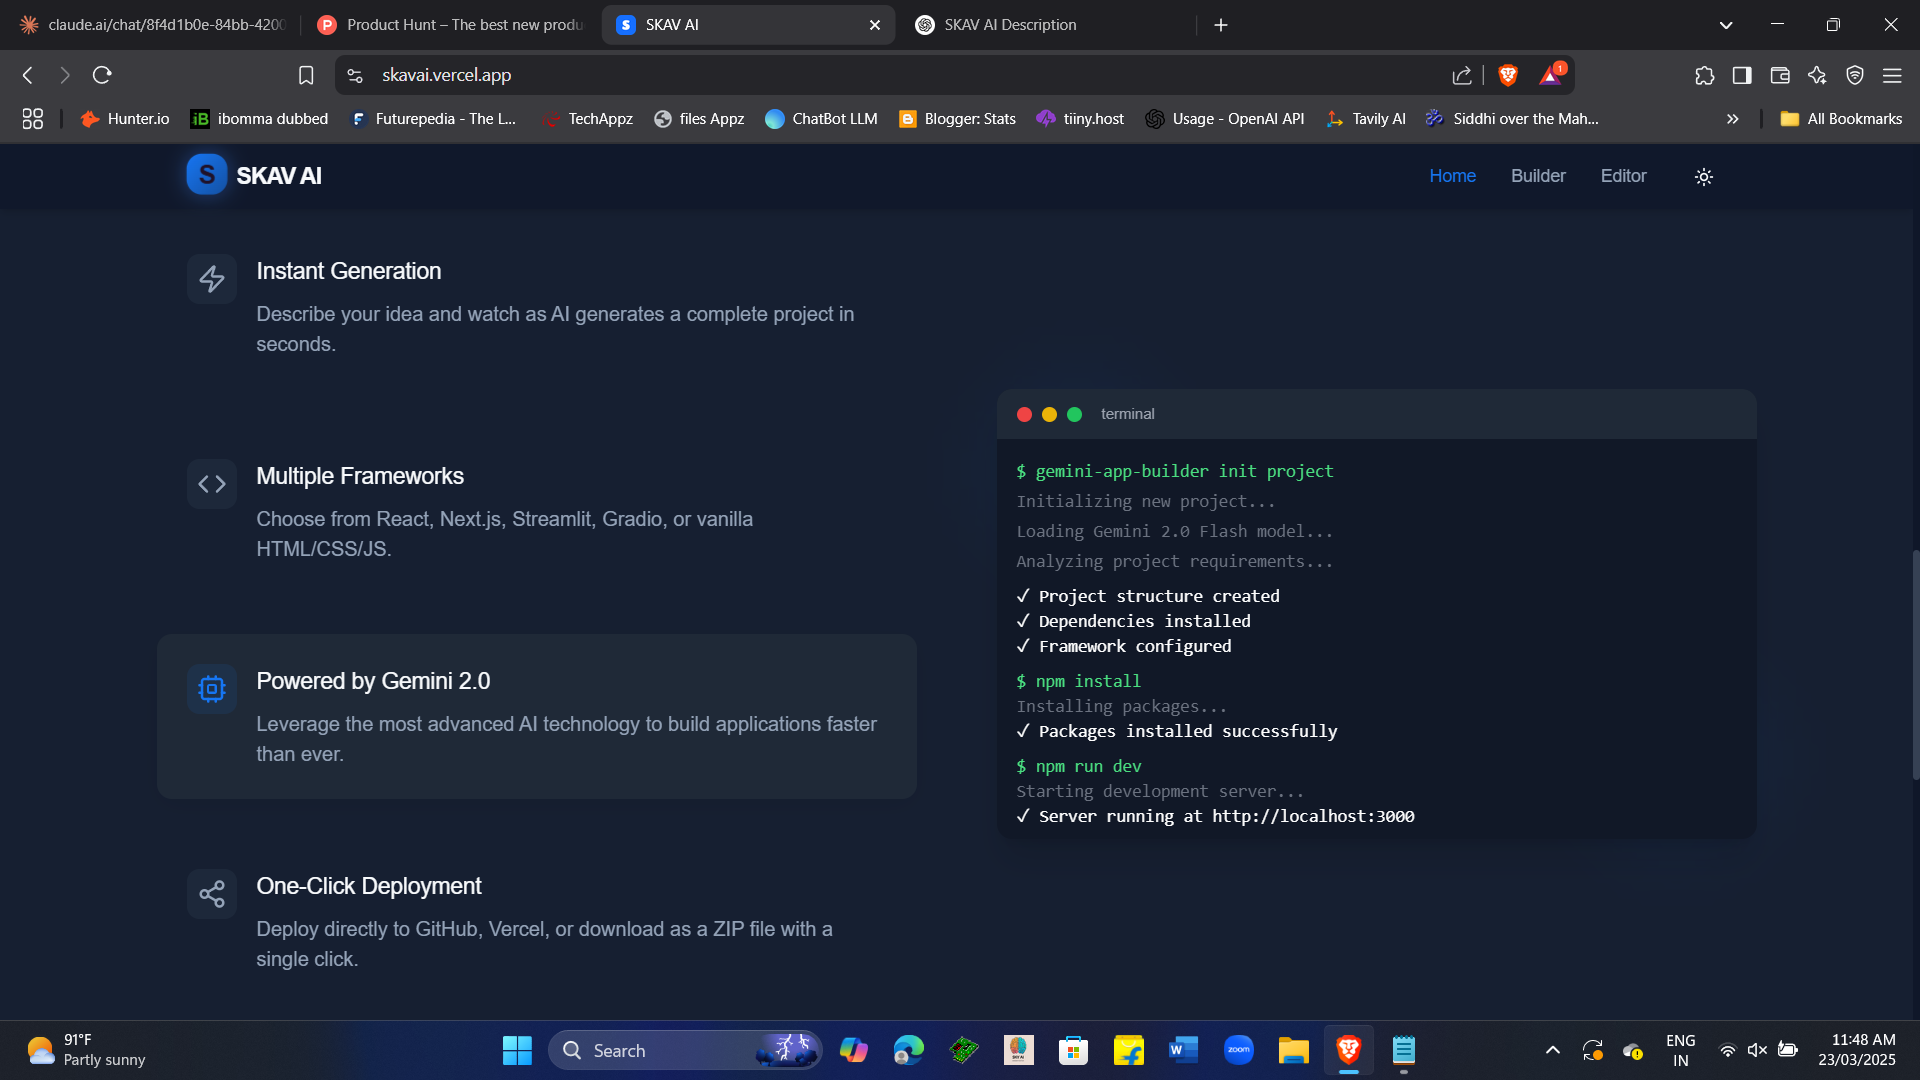Click the page vertical scrollbar
The width and height of the screenshot is (1920, 1080).
(x=1915, y=665)
